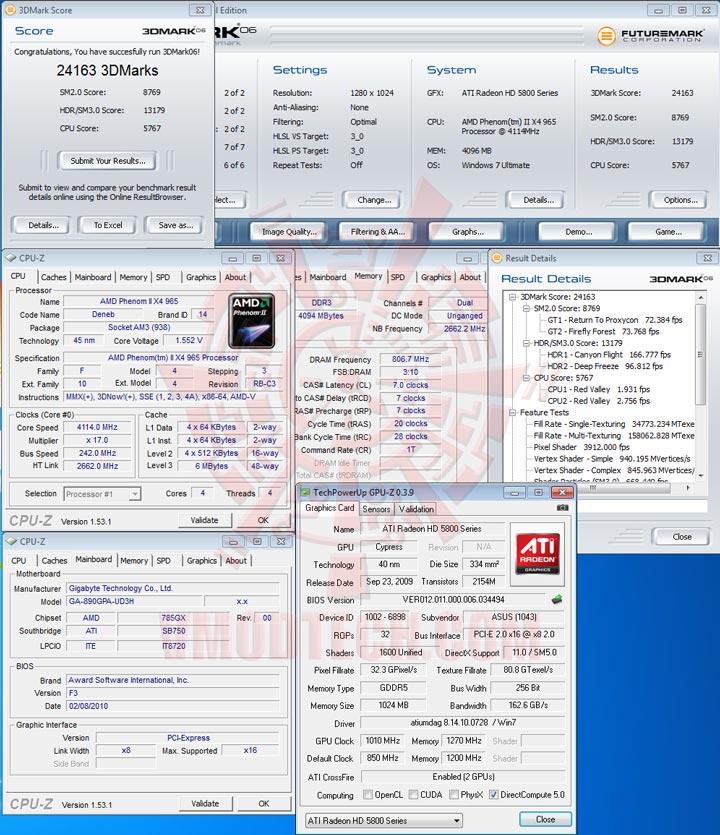Click the BIOS Version field in GPU-Z

453,600
